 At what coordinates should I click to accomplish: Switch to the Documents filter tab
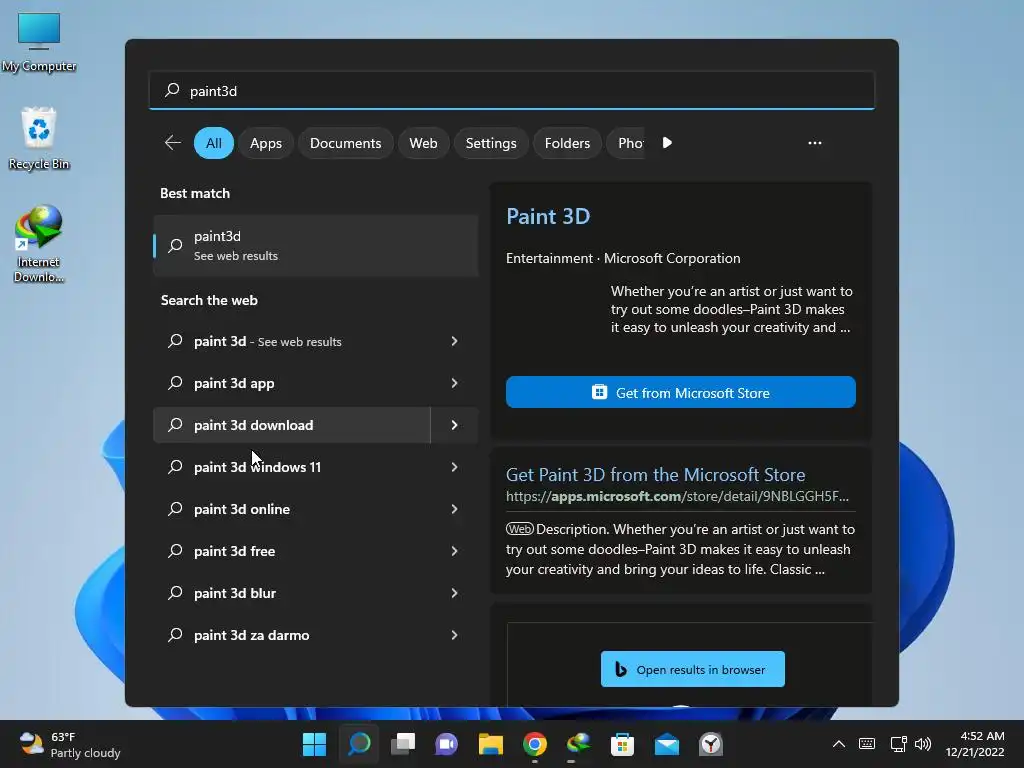point(345,143)
